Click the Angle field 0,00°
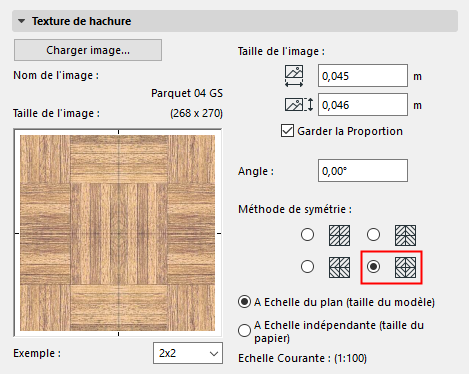Image resolution: width=469 pixels, height=374 pixels. pyautogui.click(x=363, y=171)
